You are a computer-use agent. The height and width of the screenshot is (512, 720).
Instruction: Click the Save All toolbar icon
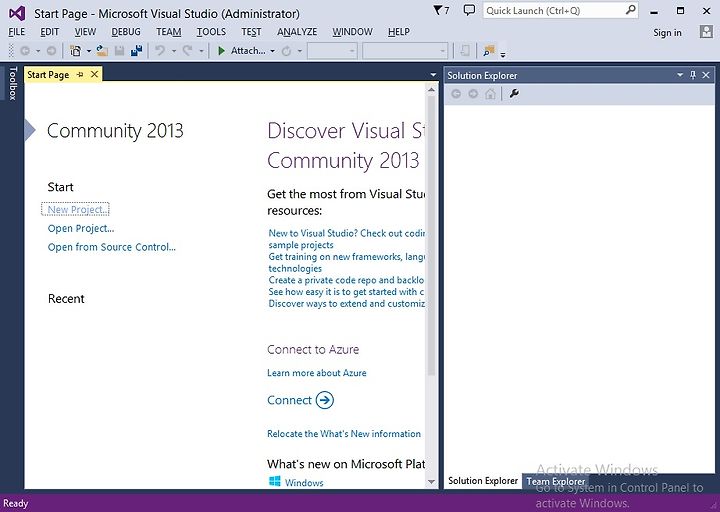pyautogui.click(x=136, y=51)
